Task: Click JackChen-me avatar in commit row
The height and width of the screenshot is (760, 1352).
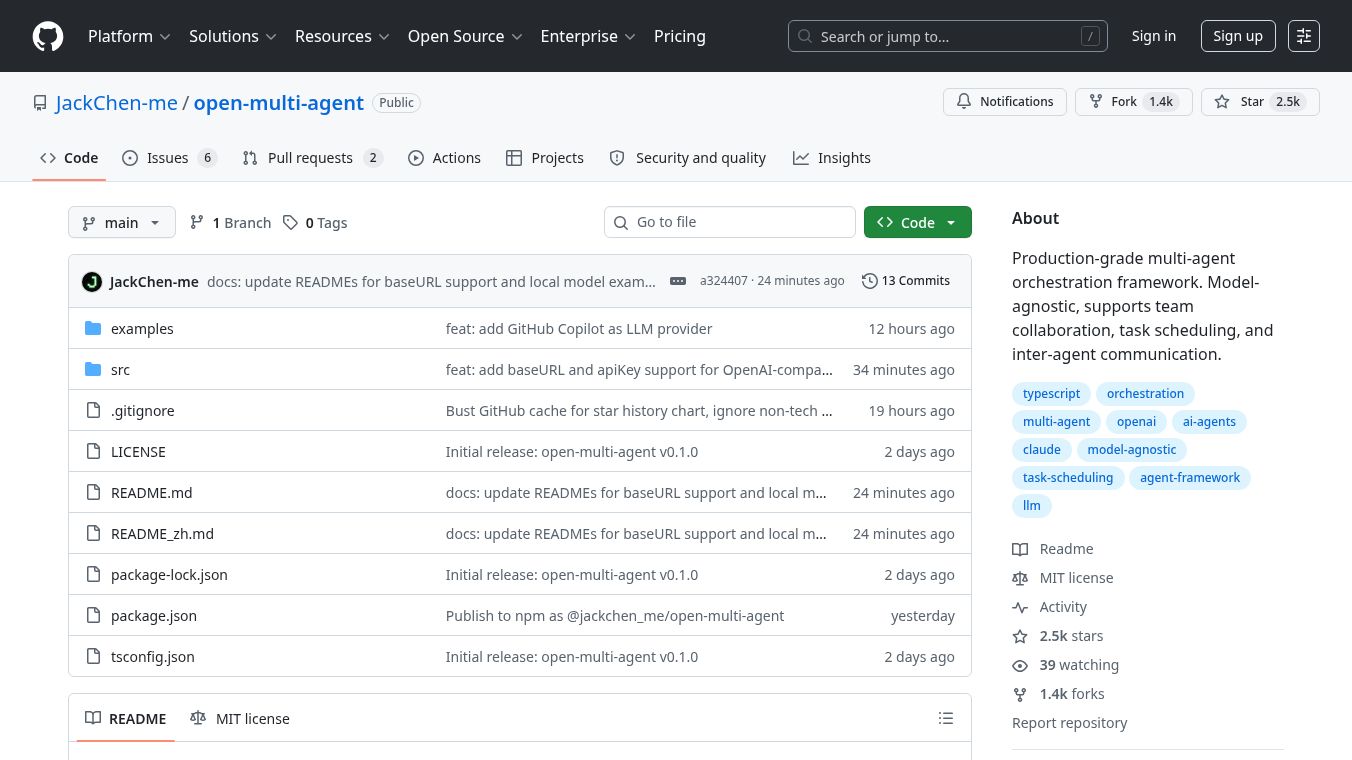Action: click(92, 281)
